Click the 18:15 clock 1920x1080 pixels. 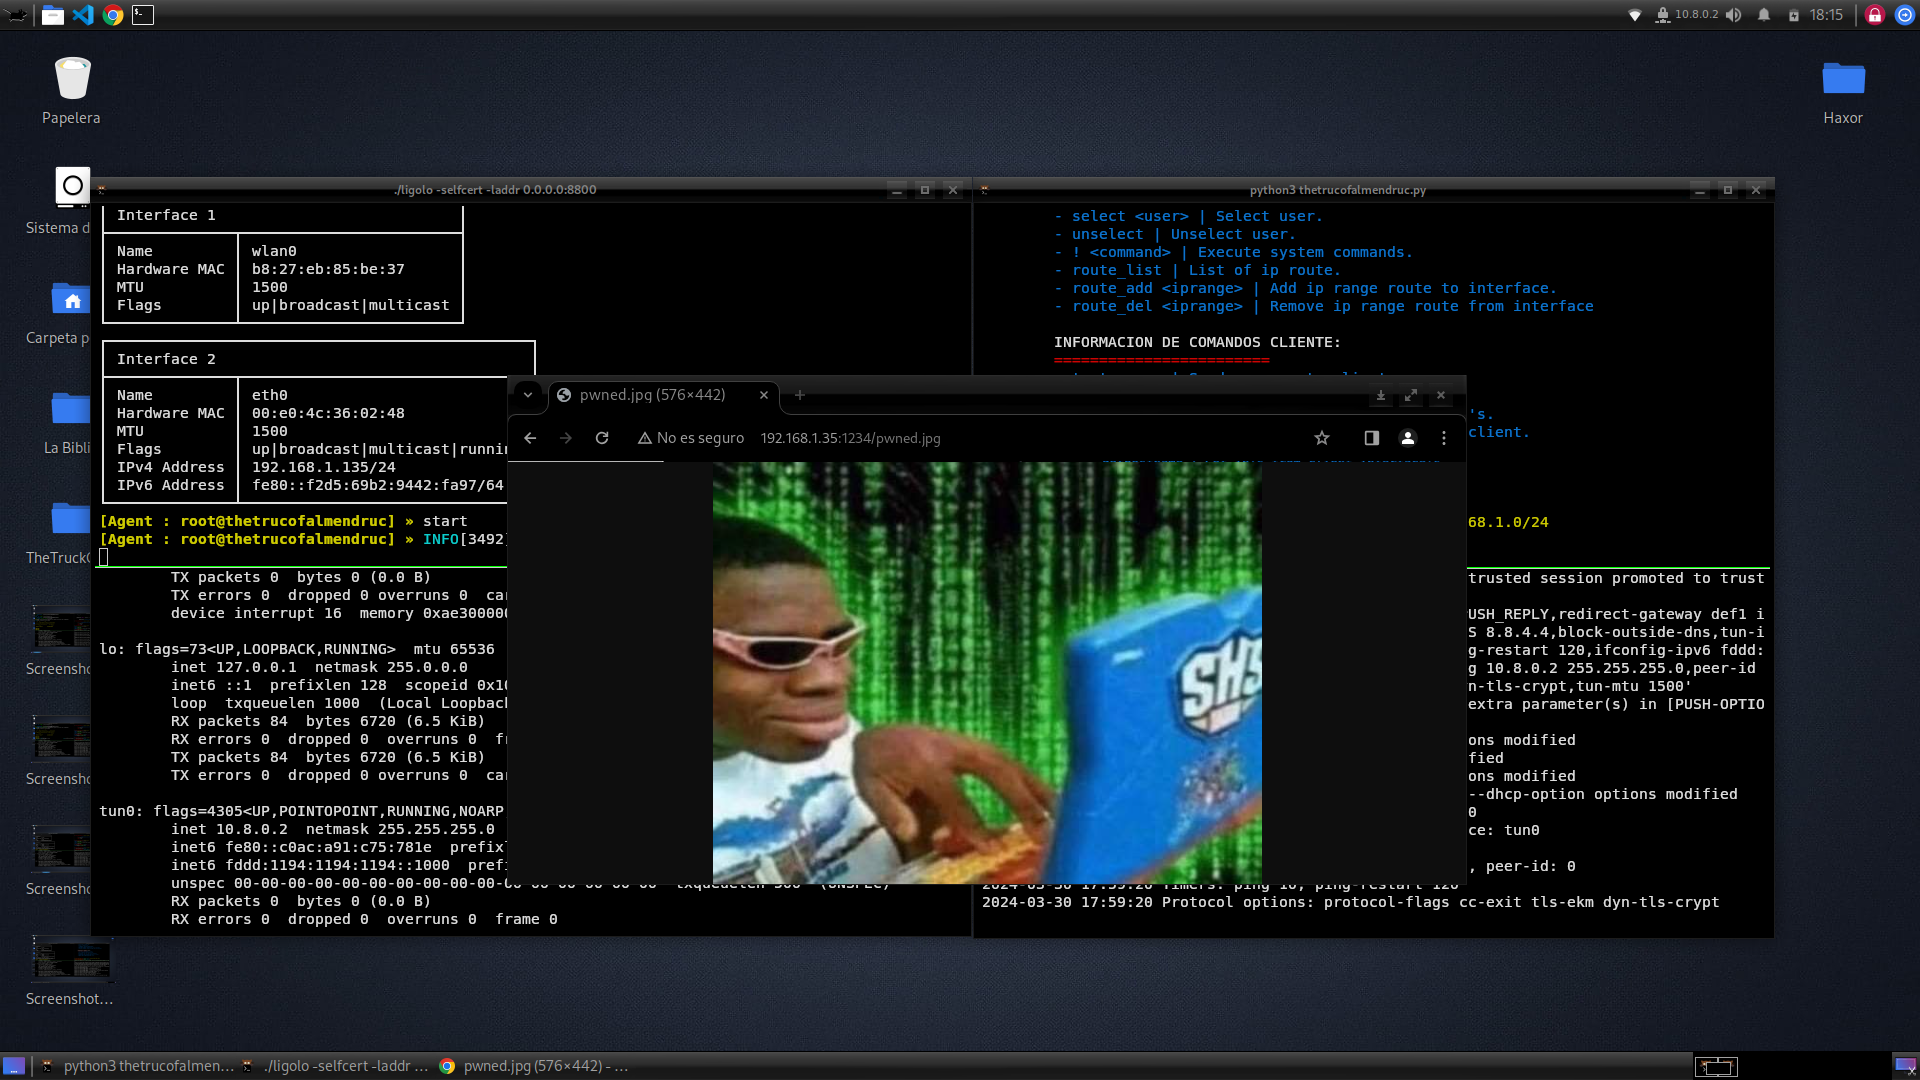[x=1826, y=15]
